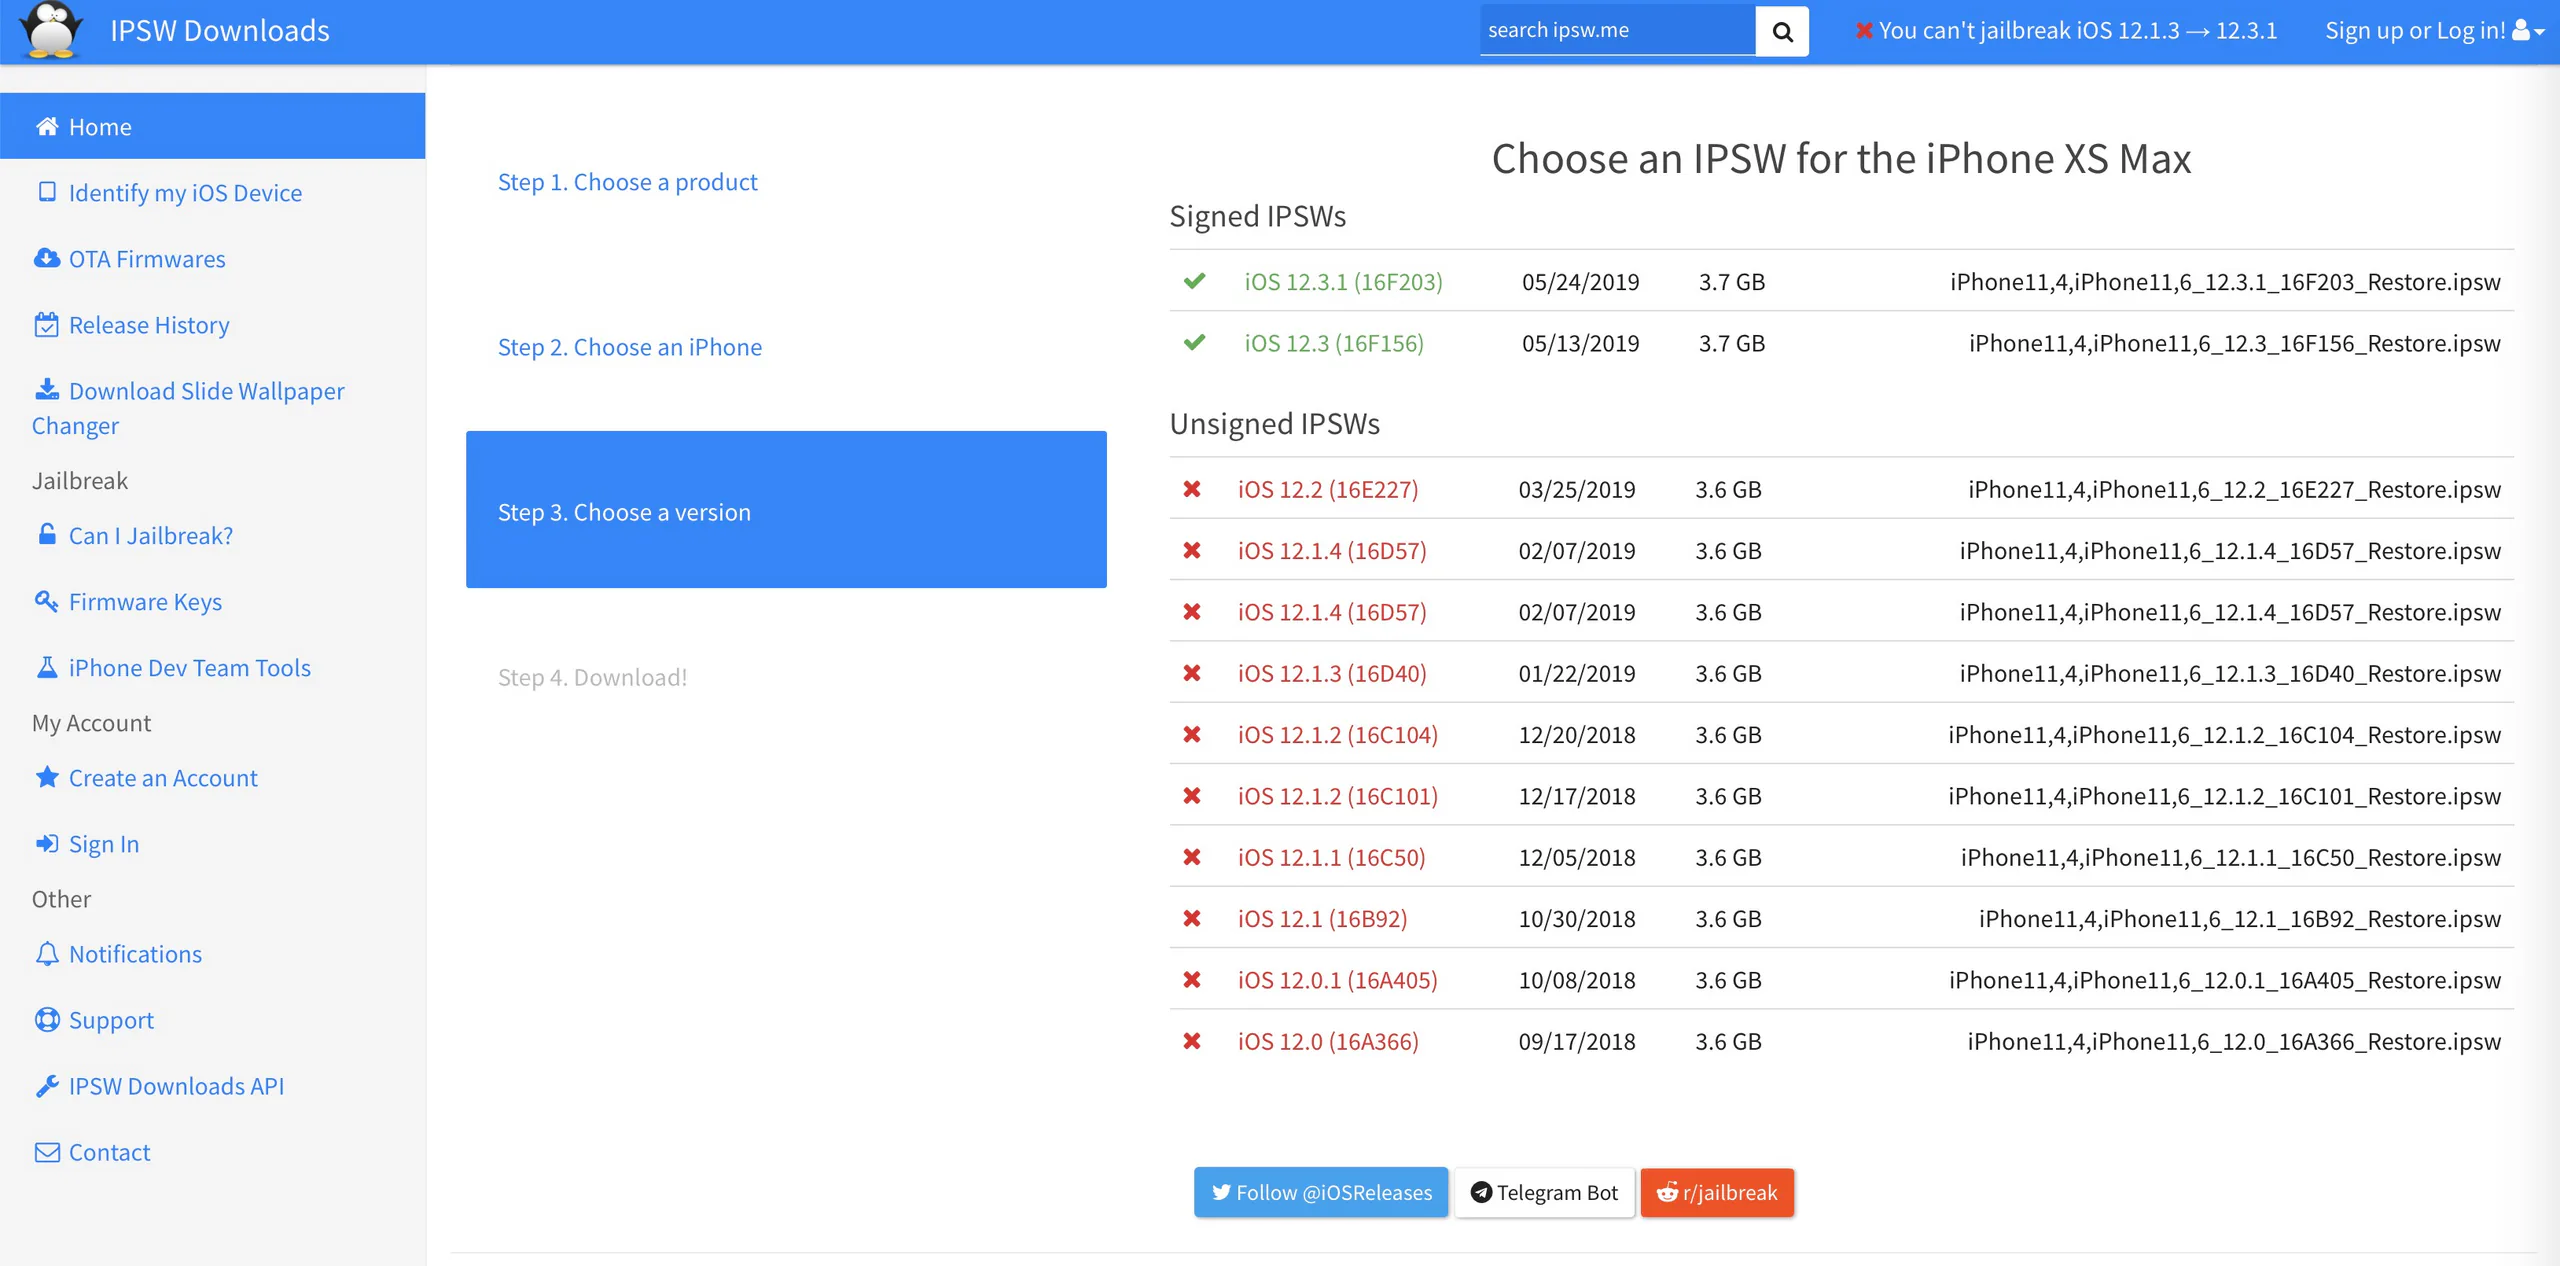
Task: Click the Release History calendar icon
Action: [x=46, y=324]
